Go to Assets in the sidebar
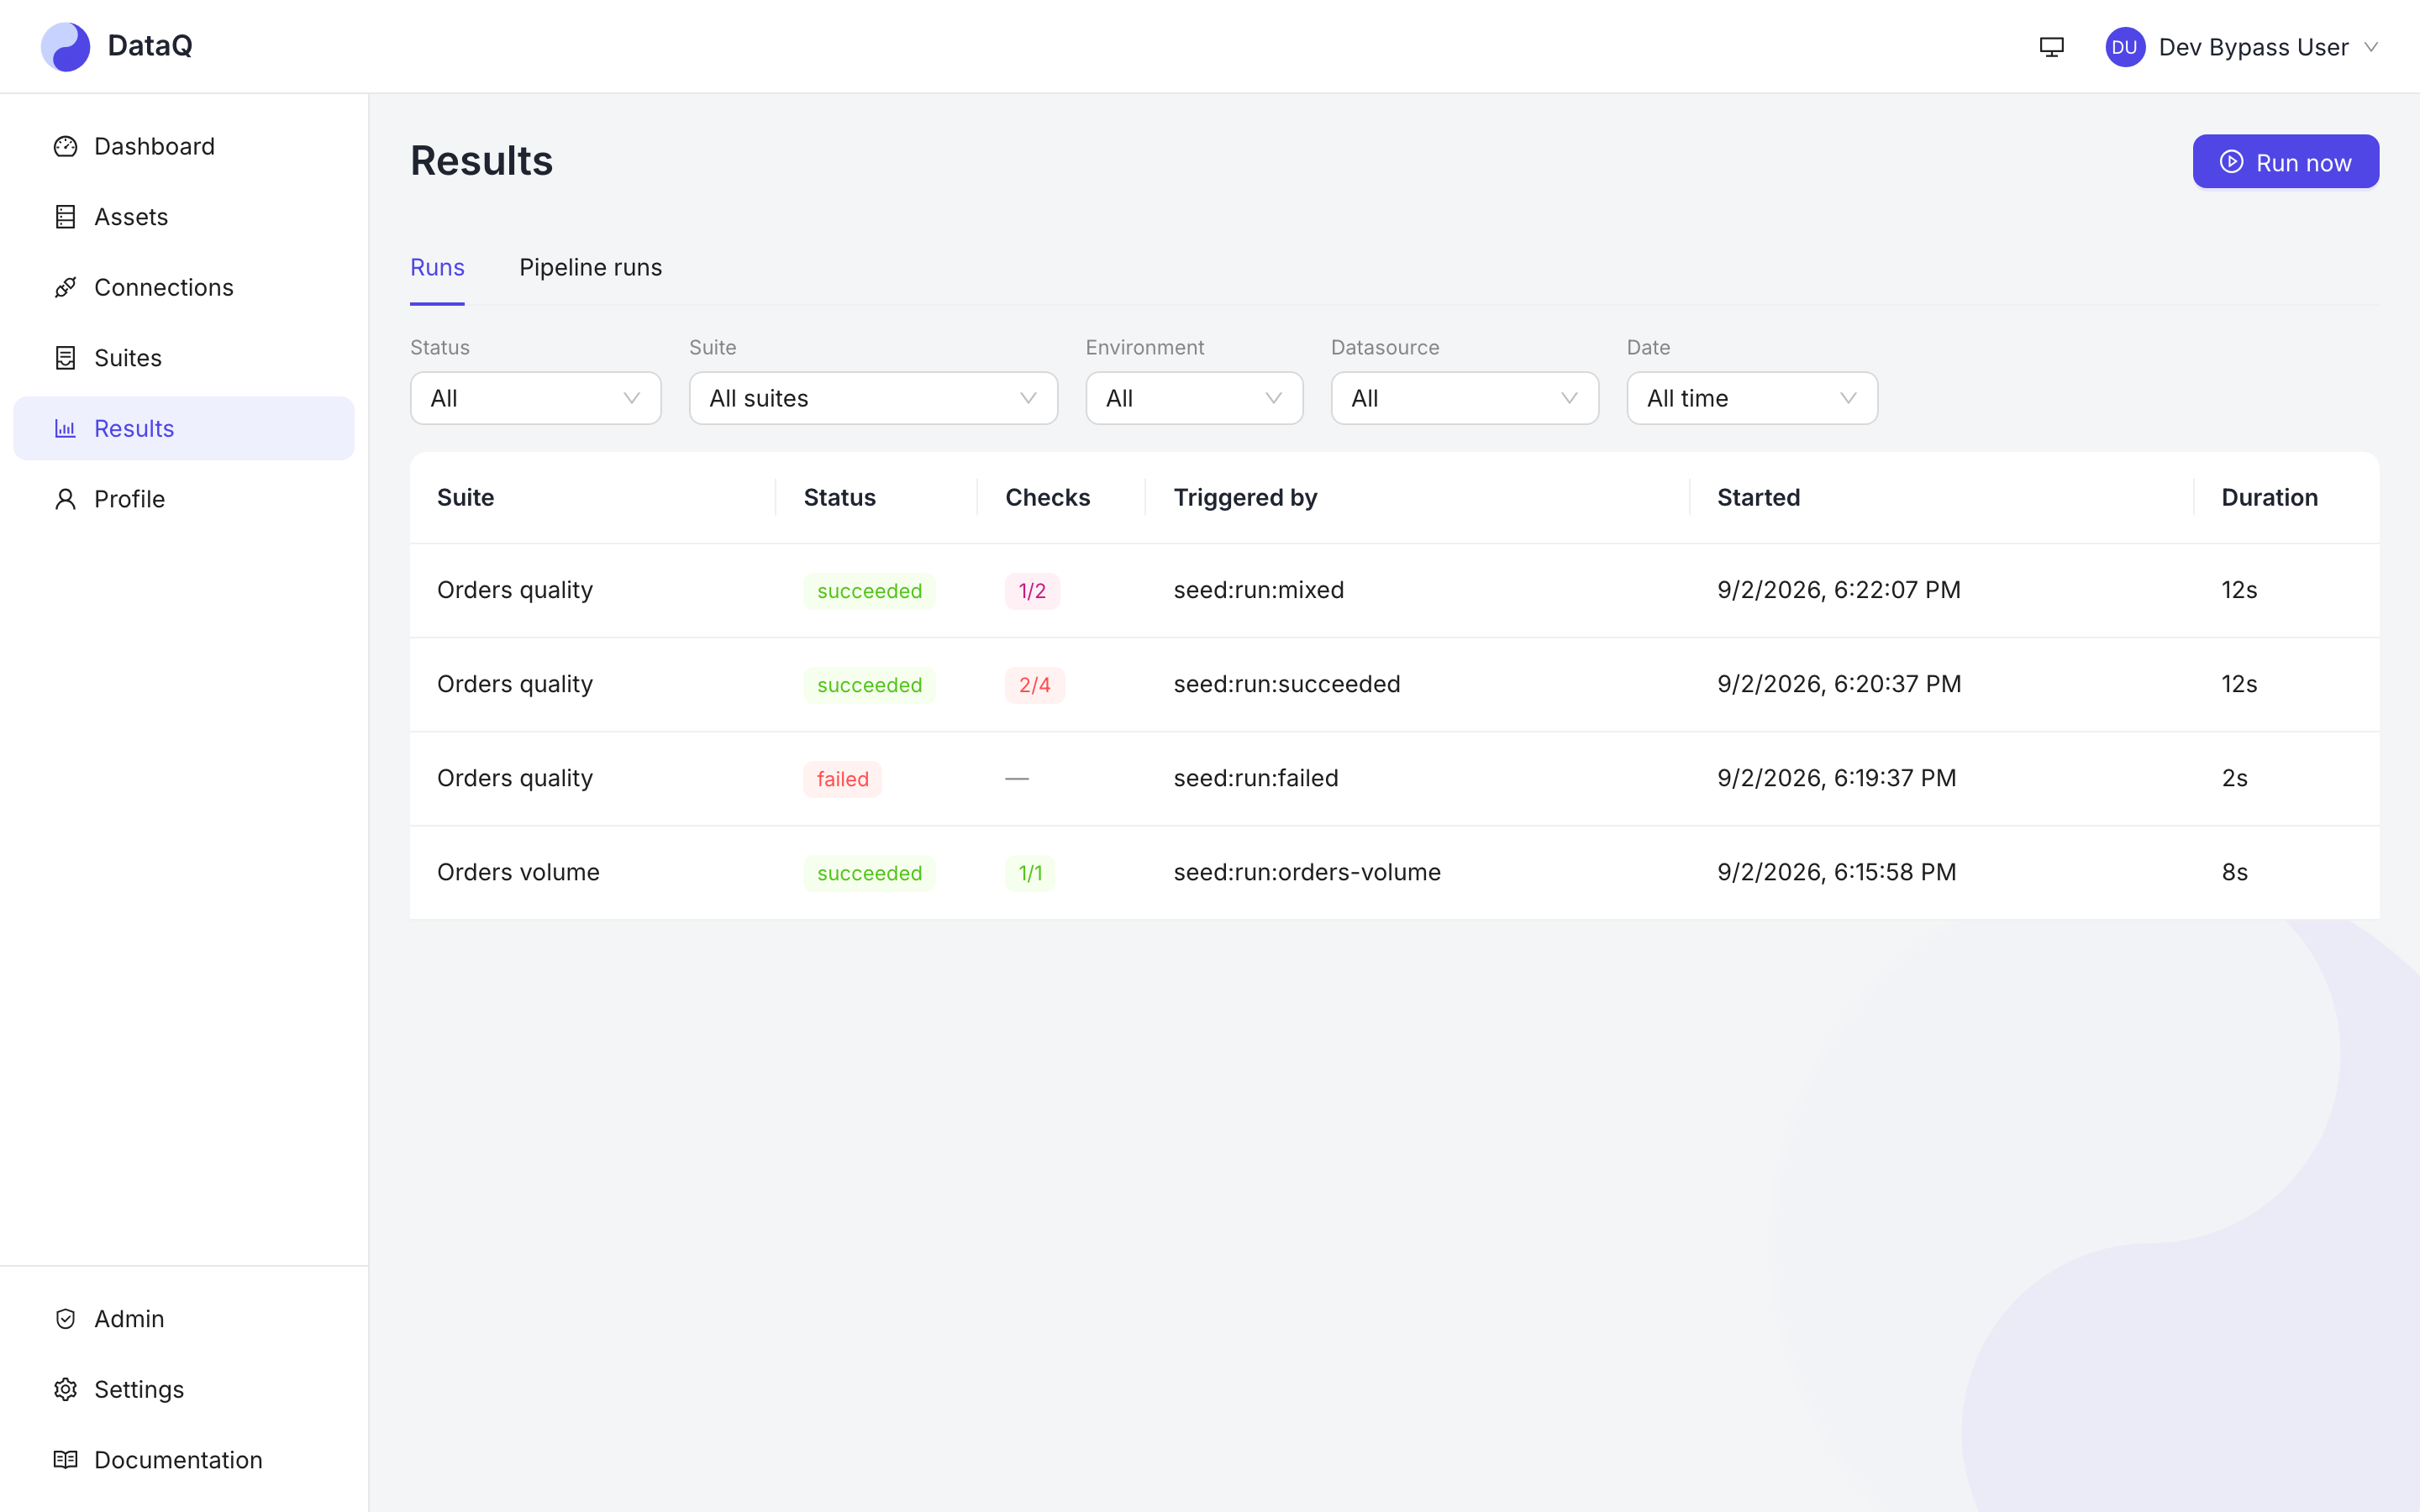 click(184, 217)
